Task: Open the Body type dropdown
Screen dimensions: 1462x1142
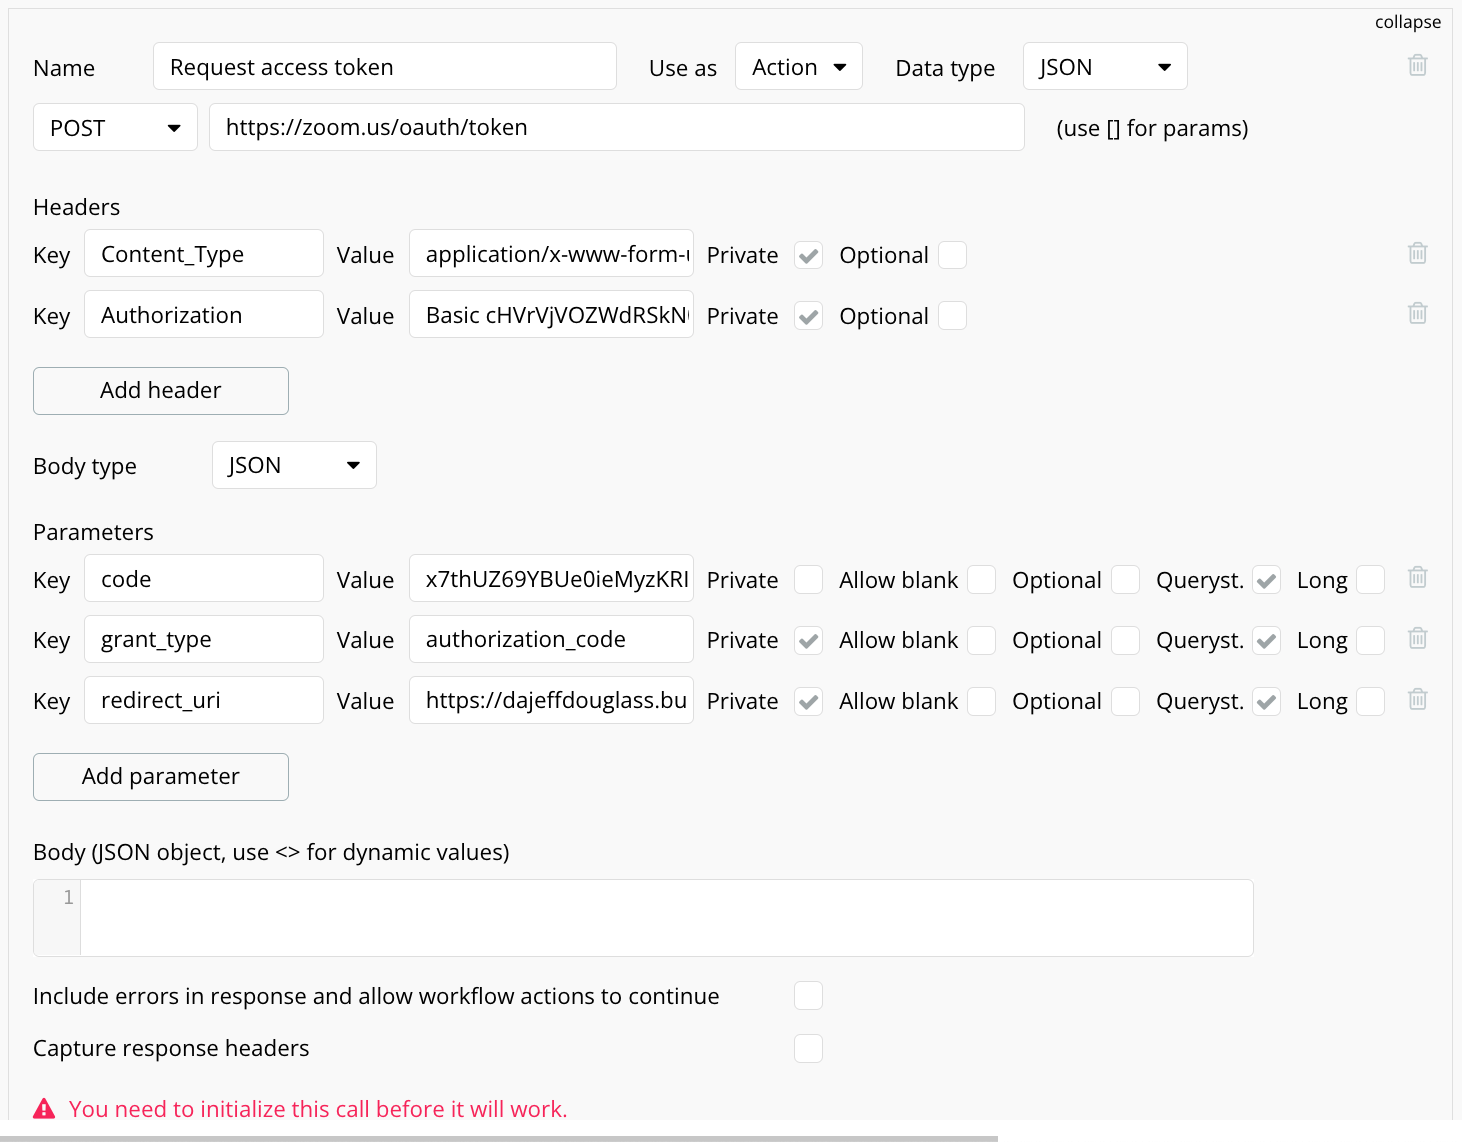Action: click(294, 466)
